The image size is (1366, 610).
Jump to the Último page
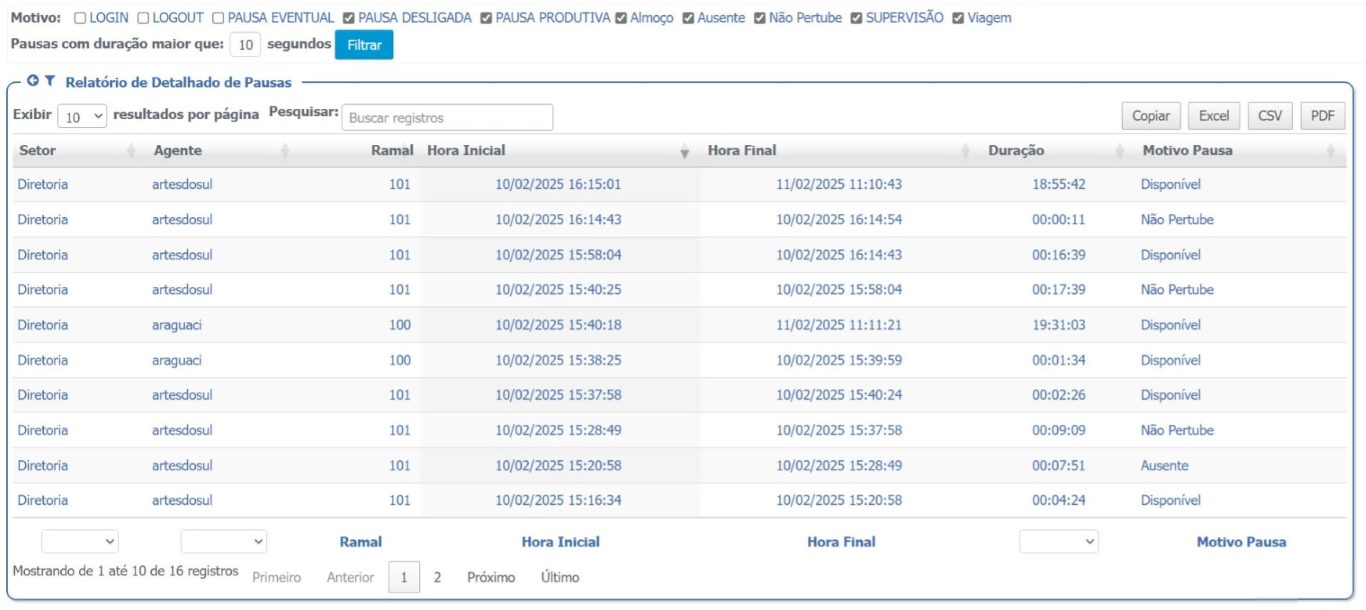[x=560, y=577]
